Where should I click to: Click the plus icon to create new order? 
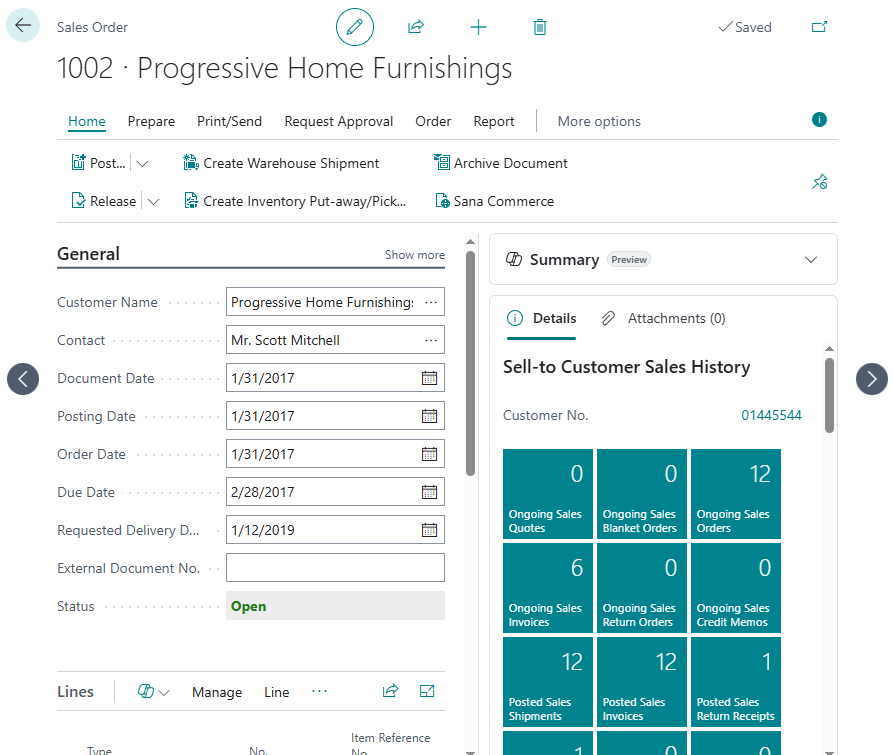tap(478, 27)
